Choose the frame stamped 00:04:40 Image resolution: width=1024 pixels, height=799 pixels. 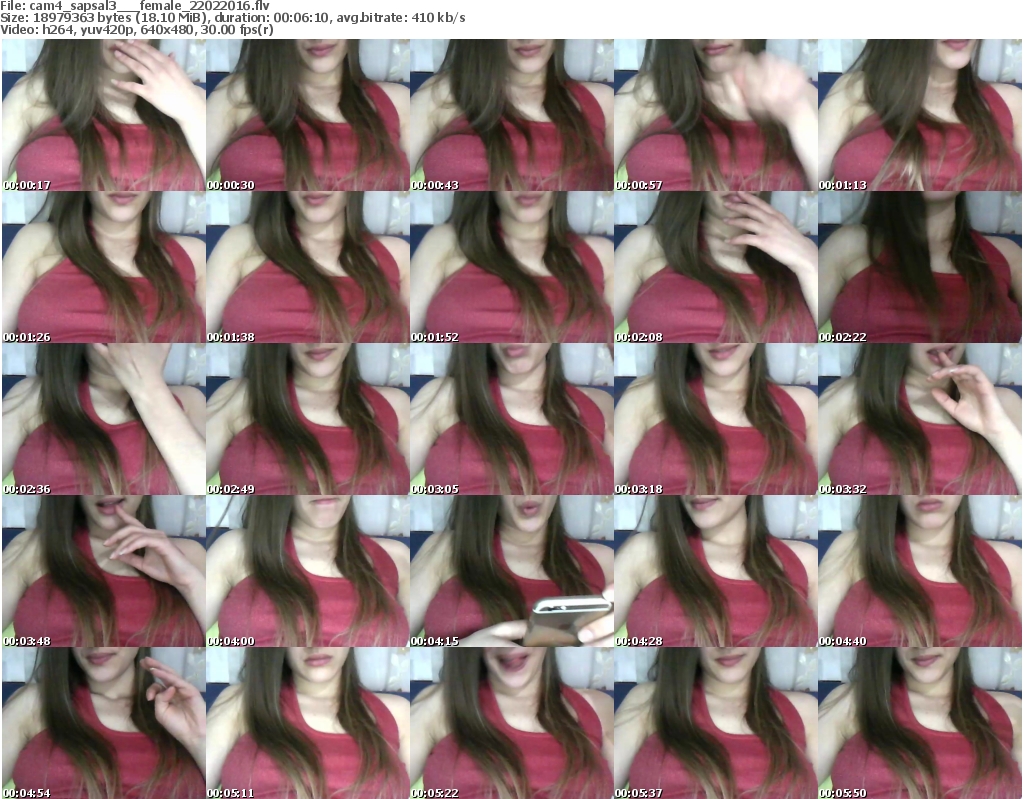(920, 571)
